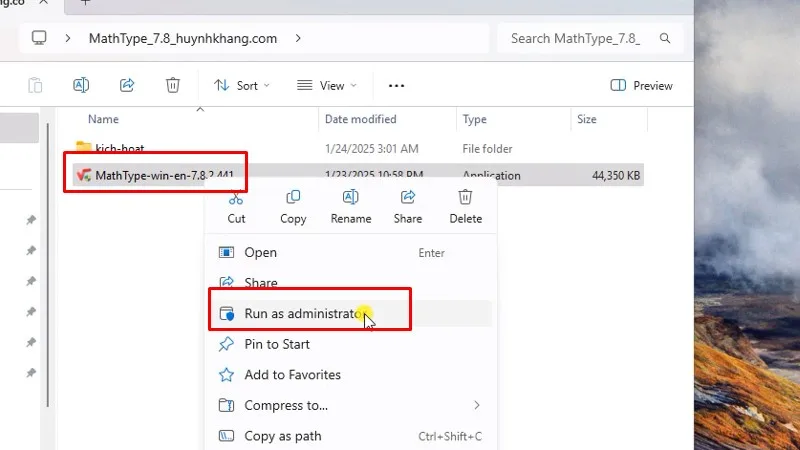800x450 pixels.
Task: Click the greyed Paste icon in the toolbar
Action: coord(35,85)
